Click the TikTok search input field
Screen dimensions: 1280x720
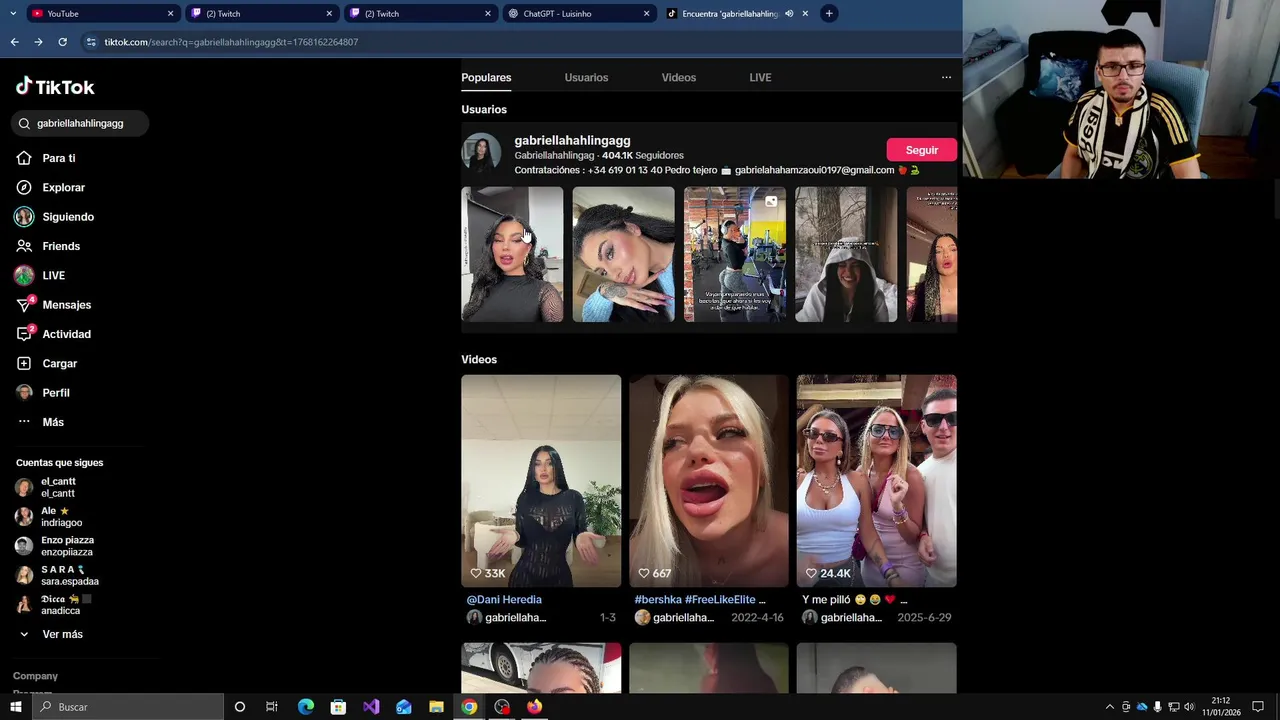click(82, 123)
